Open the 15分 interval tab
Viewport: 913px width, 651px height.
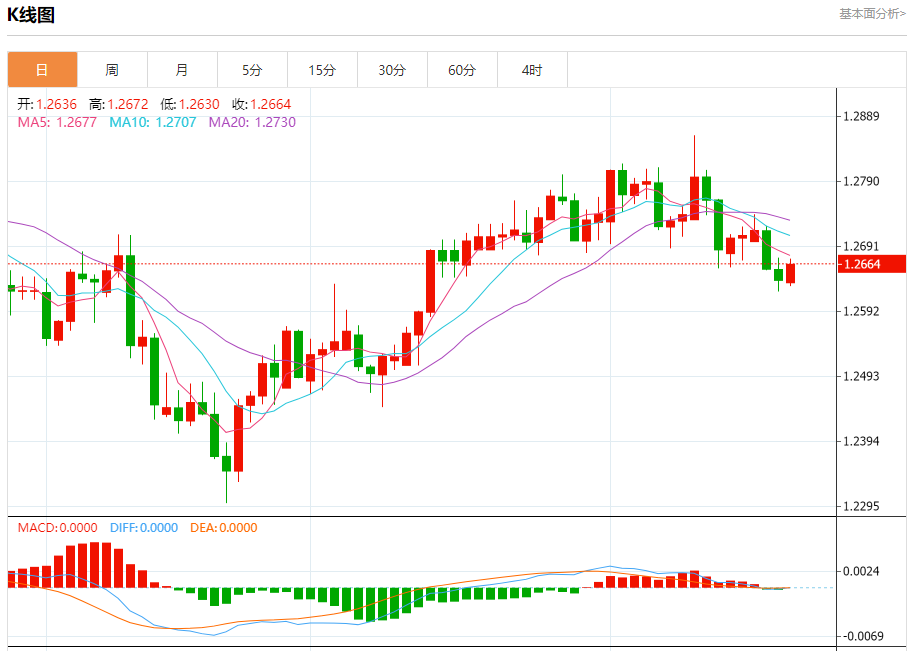coord(322,70)
